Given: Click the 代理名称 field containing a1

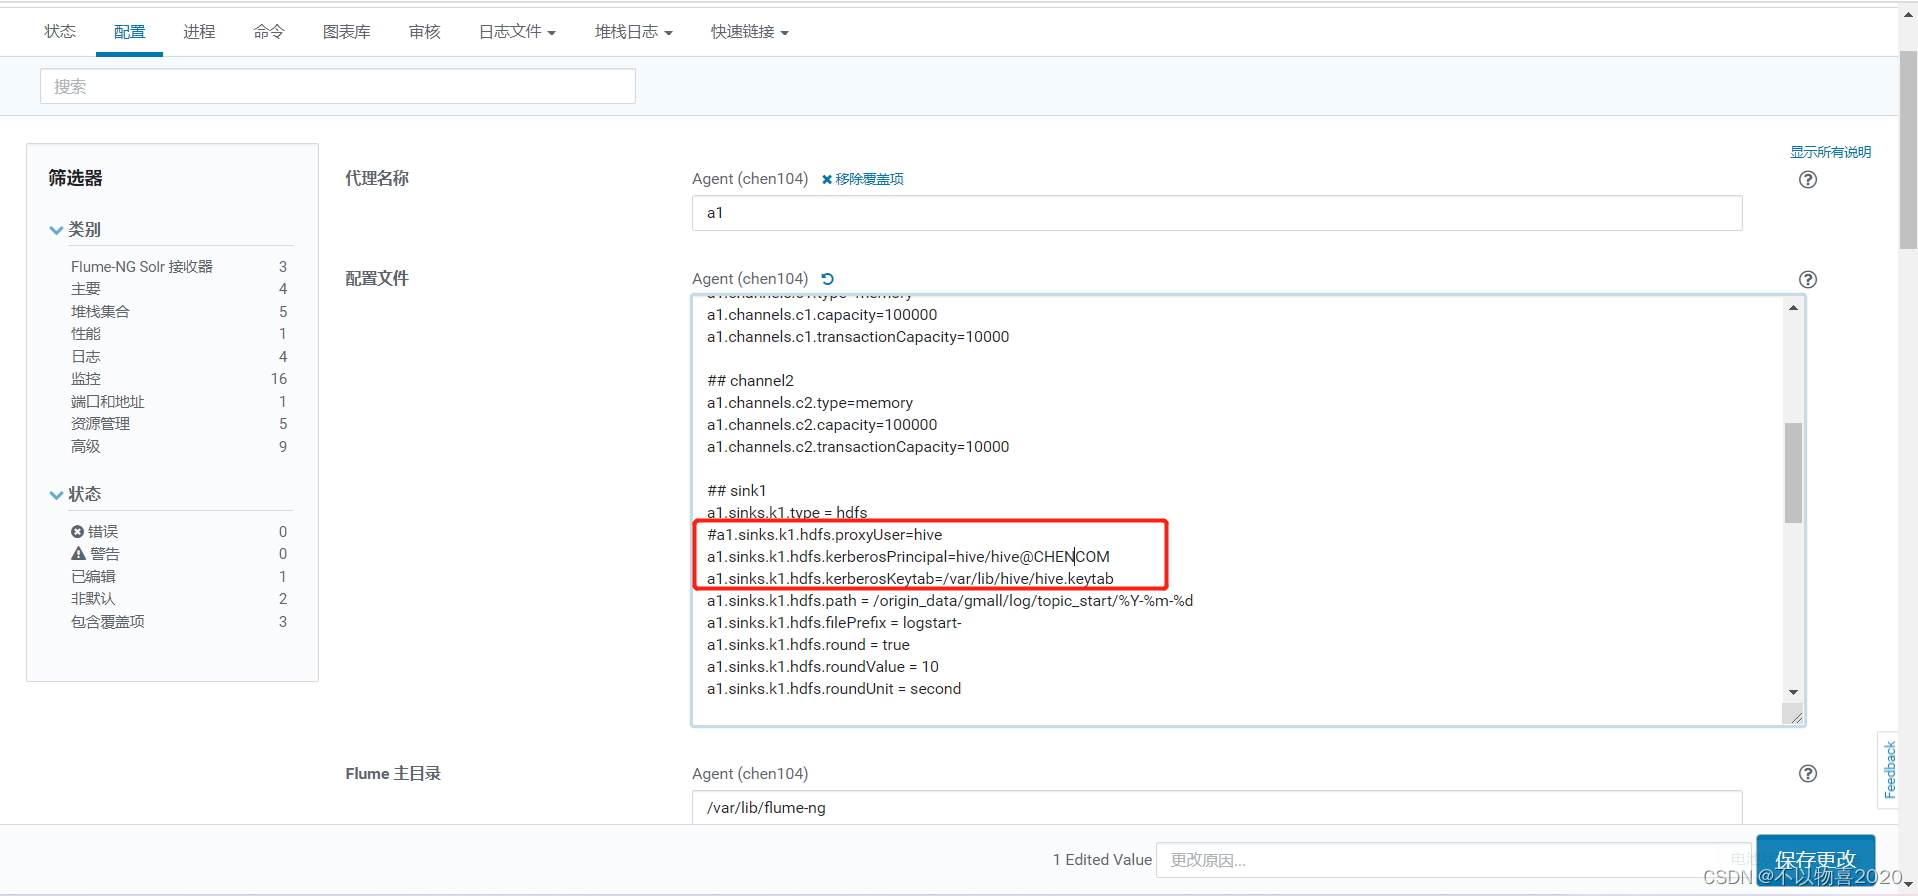Looking at the screenshot, I should click(1217, 213).
